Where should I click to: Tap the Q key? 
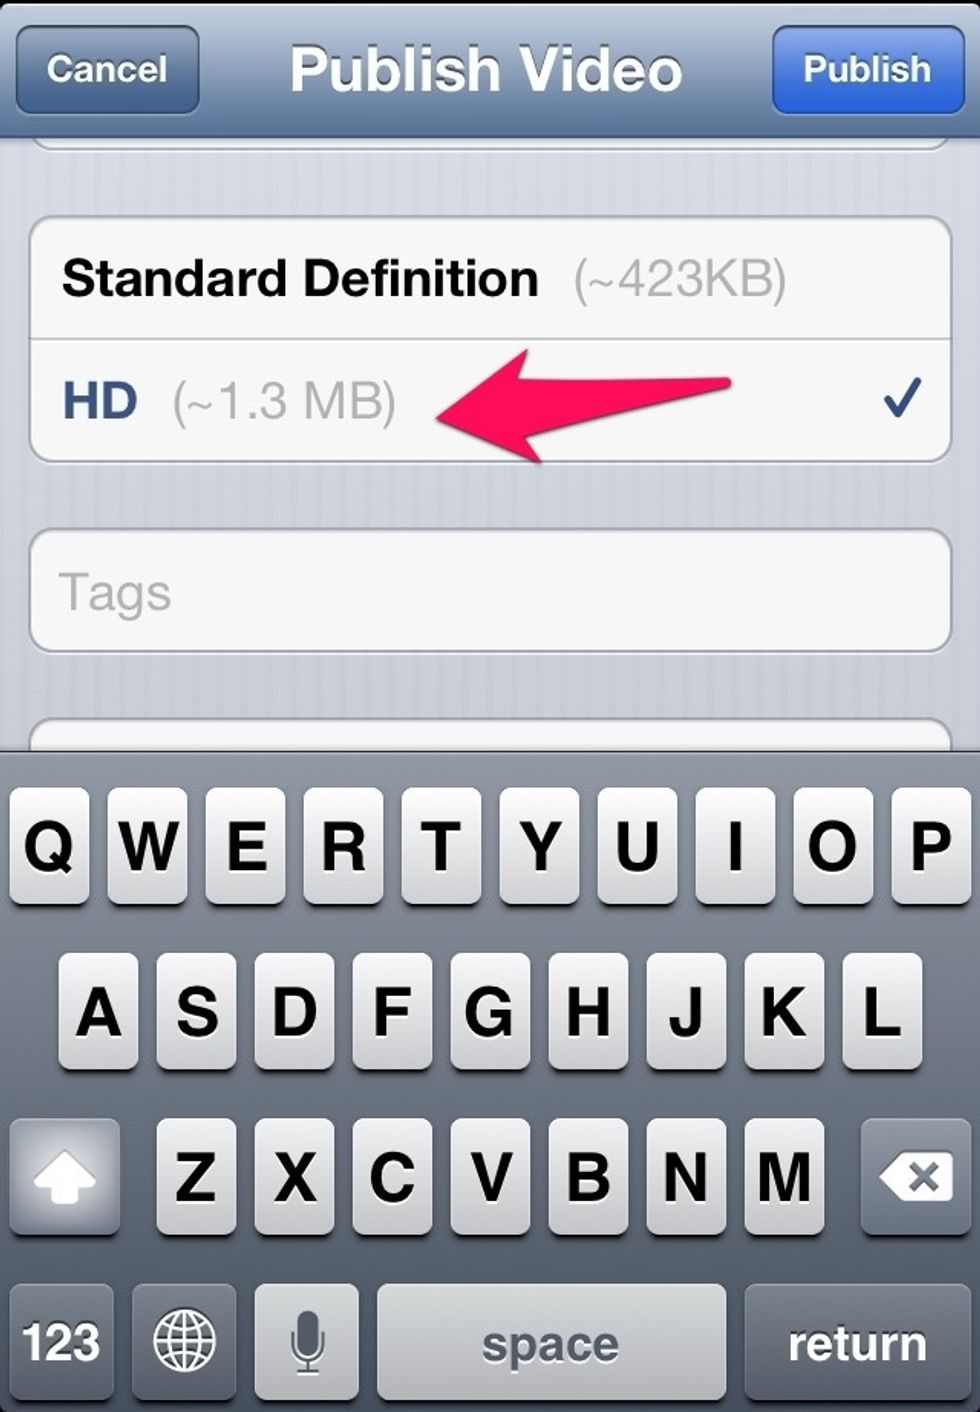pos(49,846)
